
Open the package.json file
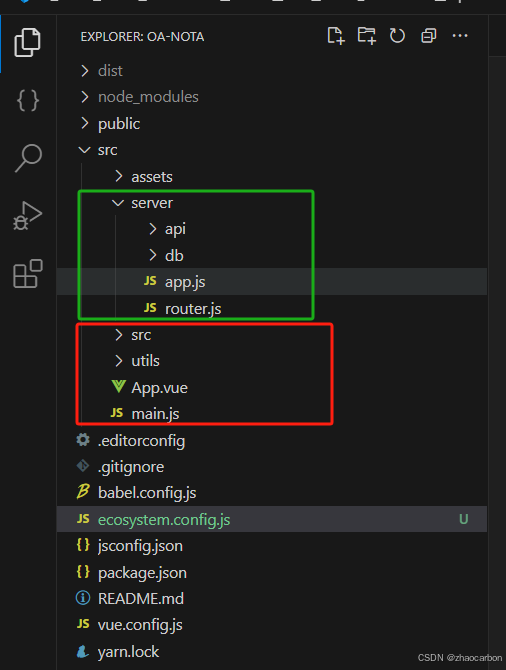pos(272,572)
